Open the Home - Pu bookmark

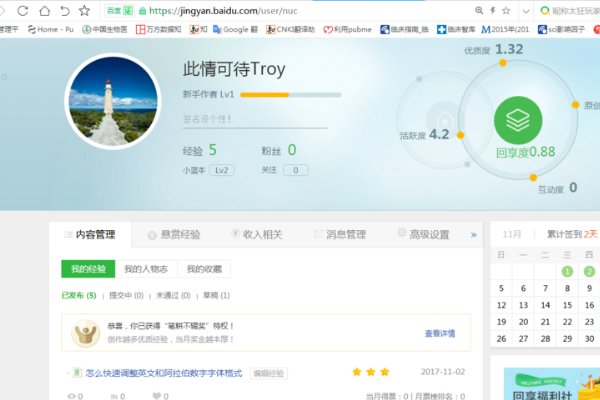pyautogui.click(x=51, y=29)
